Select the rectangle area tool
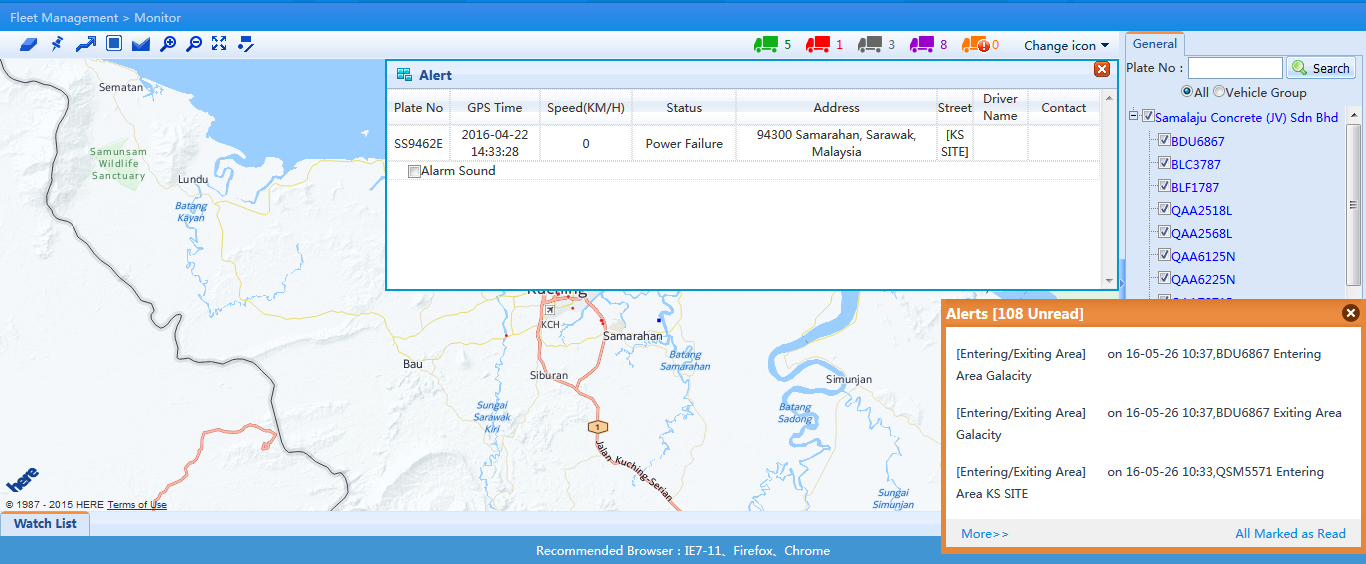 114,44
